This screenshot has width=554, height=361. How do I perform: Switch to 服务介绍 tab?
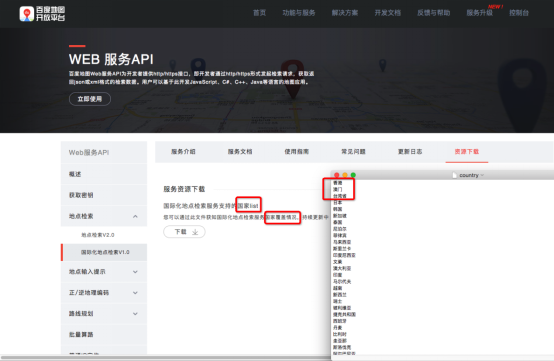coord(183,152)
